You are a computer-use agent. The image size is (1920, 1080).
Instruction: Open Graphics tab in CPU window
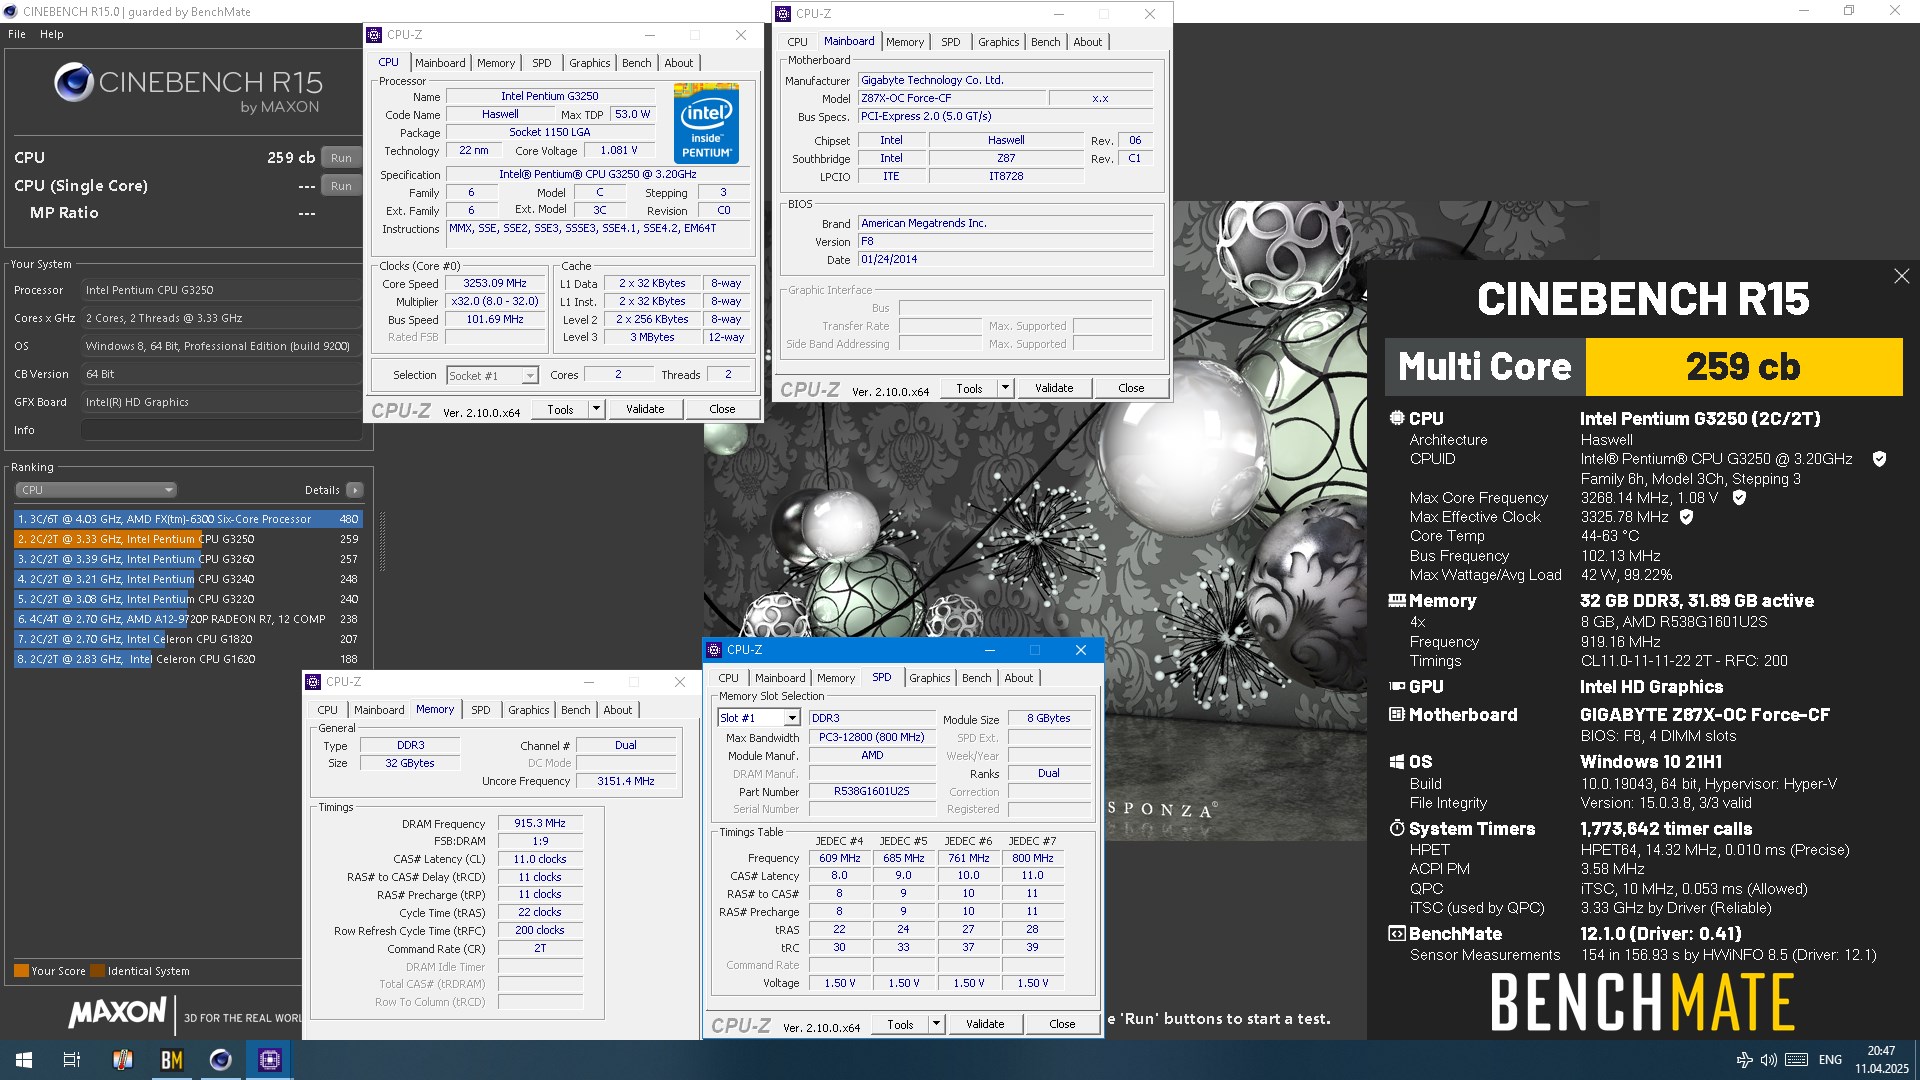[590, 63]
